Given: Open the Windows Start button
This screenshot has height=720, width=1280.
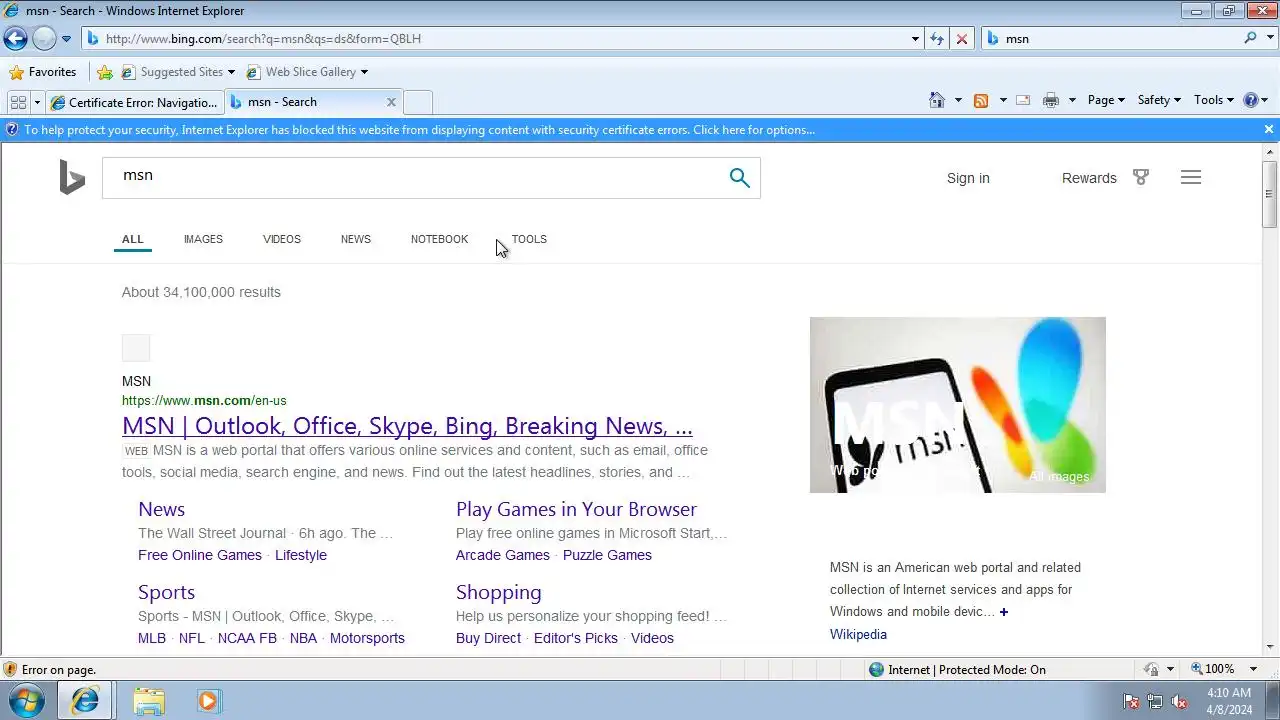Looking at the screenshot, I should pyautogui.click(x=27, y=701).
